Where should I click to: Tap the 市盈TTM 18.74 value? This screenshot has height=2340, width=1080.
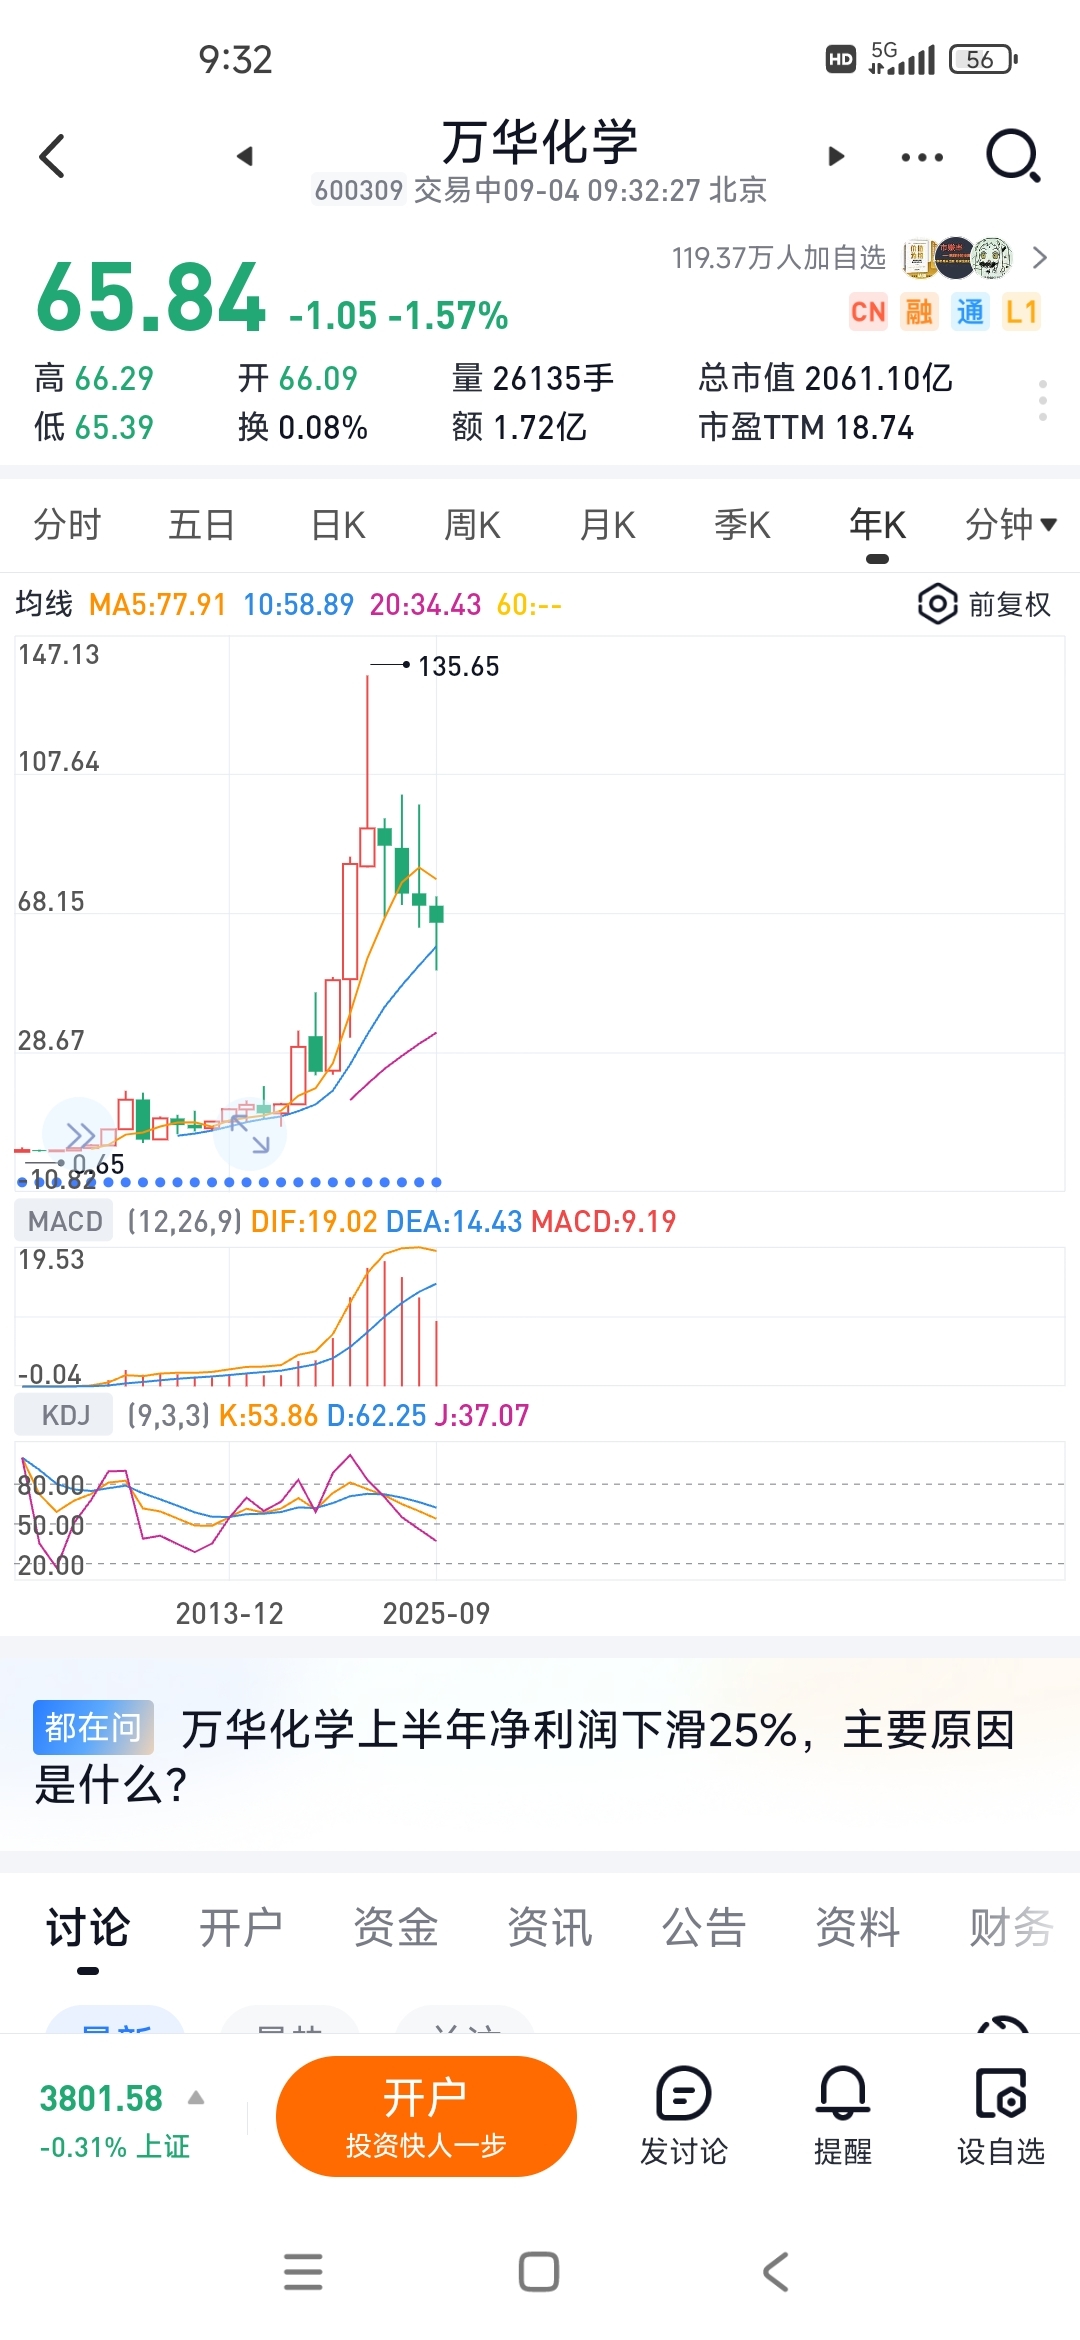click(806, 428)
